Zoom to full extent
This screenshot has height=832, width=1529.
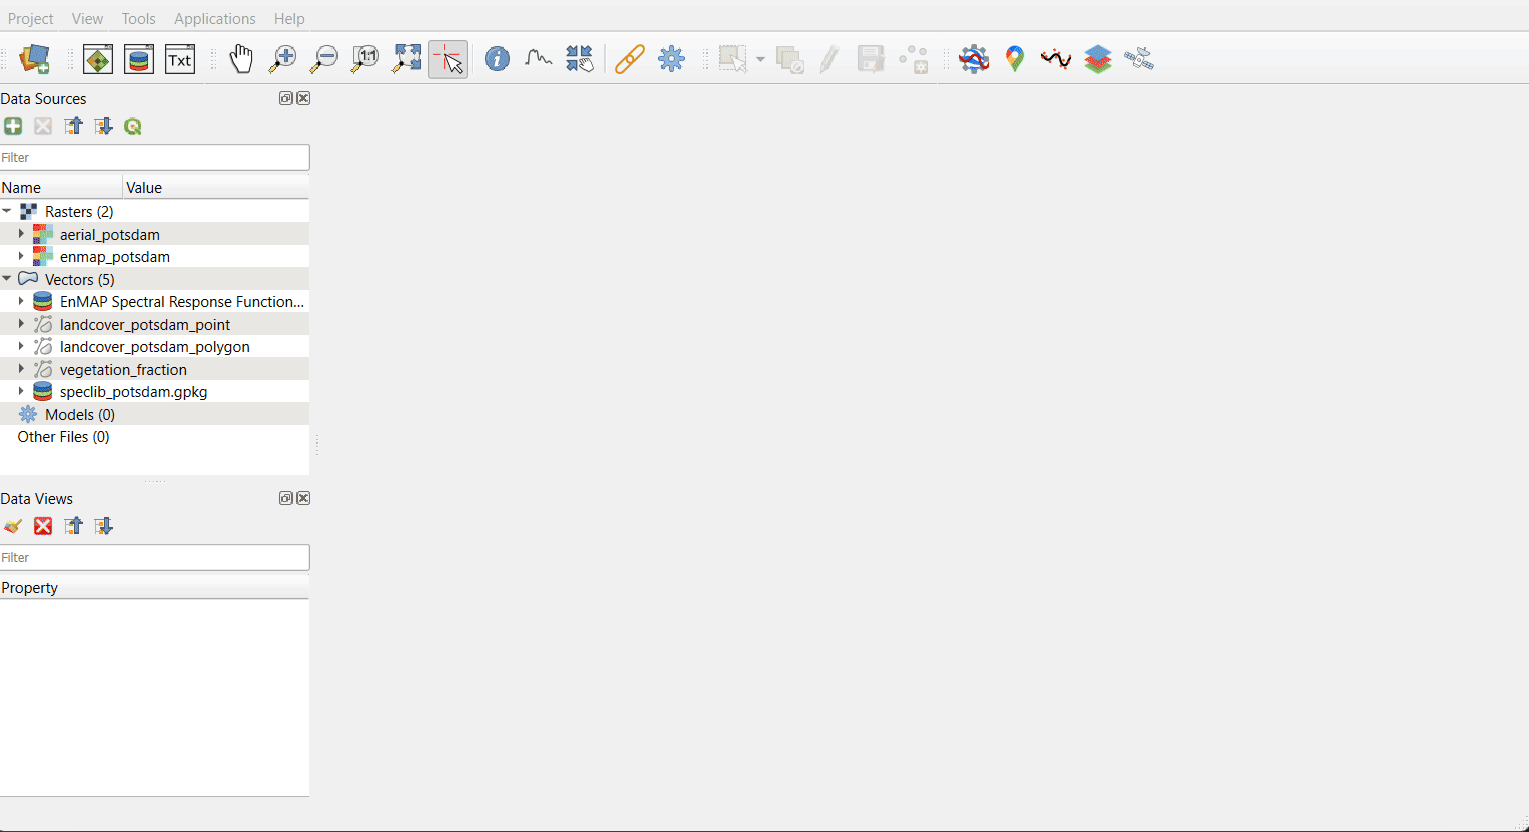pos(407,60)
